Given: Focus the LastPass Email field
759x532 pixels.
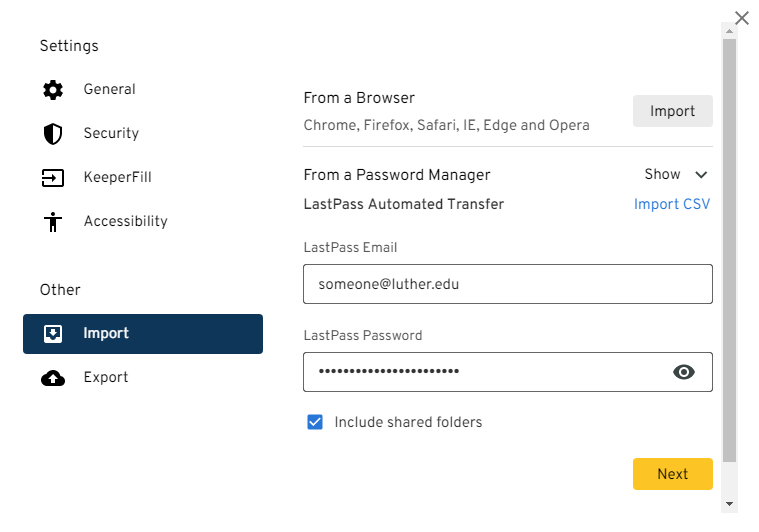Looking at the screenshot, I should (x=508, y=284).
